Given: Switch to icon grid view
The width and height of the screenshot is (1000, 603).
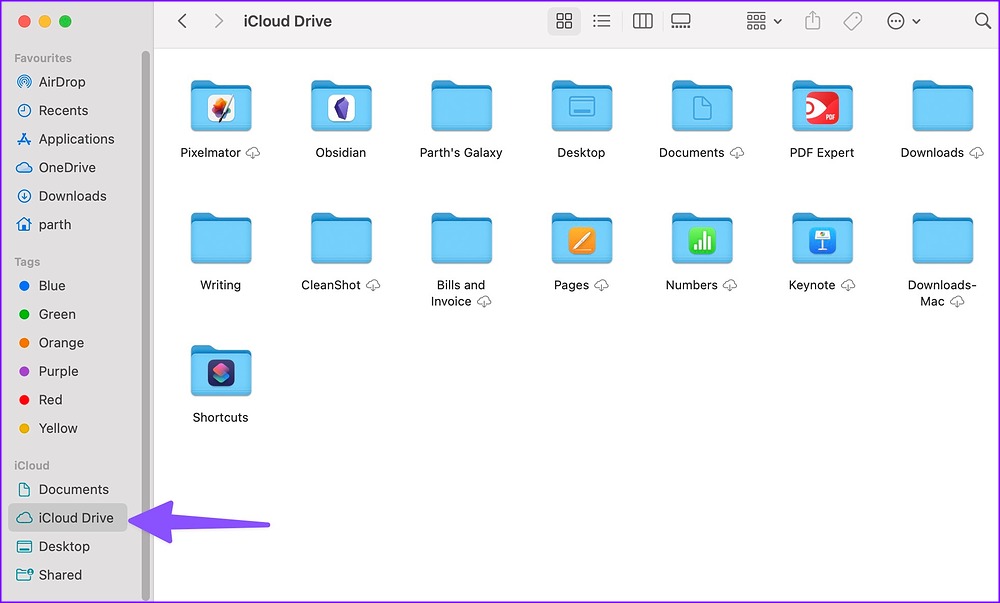Looking at the screenshot, I should point(564,21).
